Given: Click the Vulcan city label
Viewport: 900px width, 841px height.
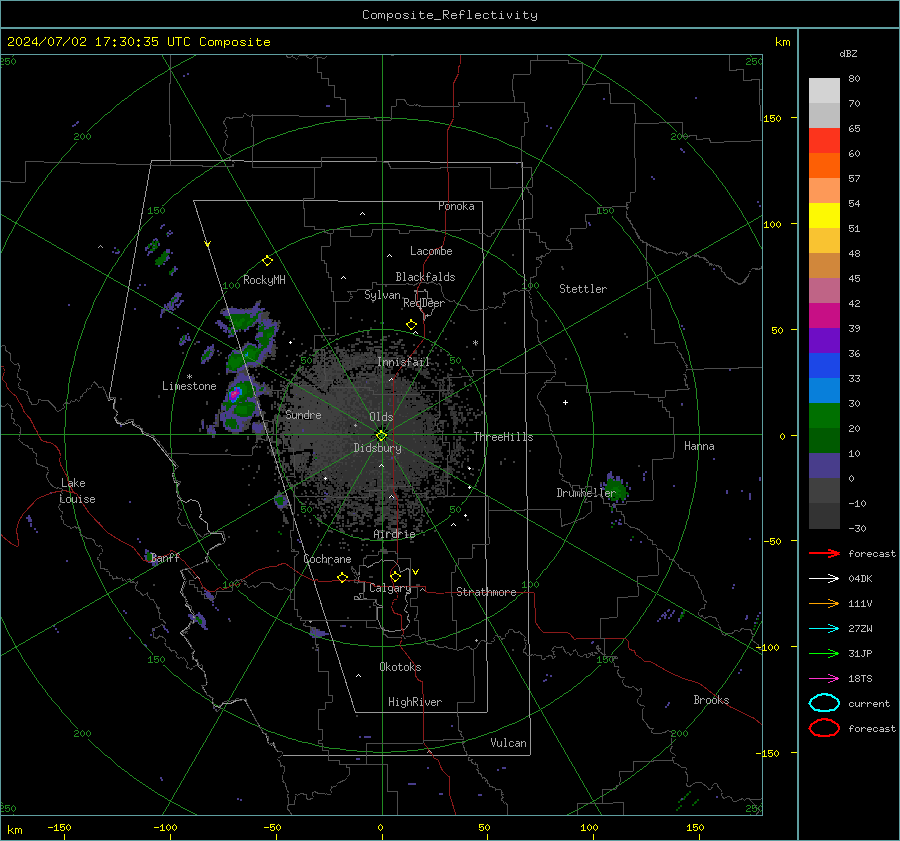Looking at the screenshot, I should (508, 743).
